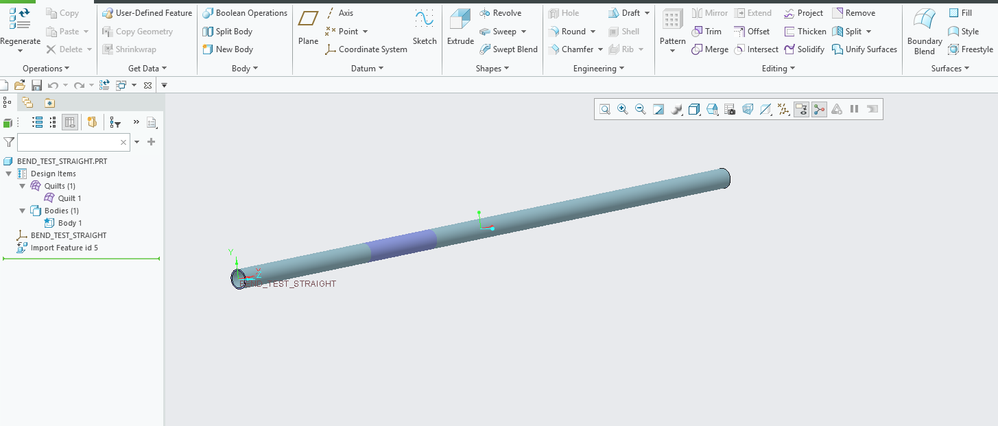998x426 pixels.
Task: Click the Save icon in quick access toolbar
Action: coord(36,86)
